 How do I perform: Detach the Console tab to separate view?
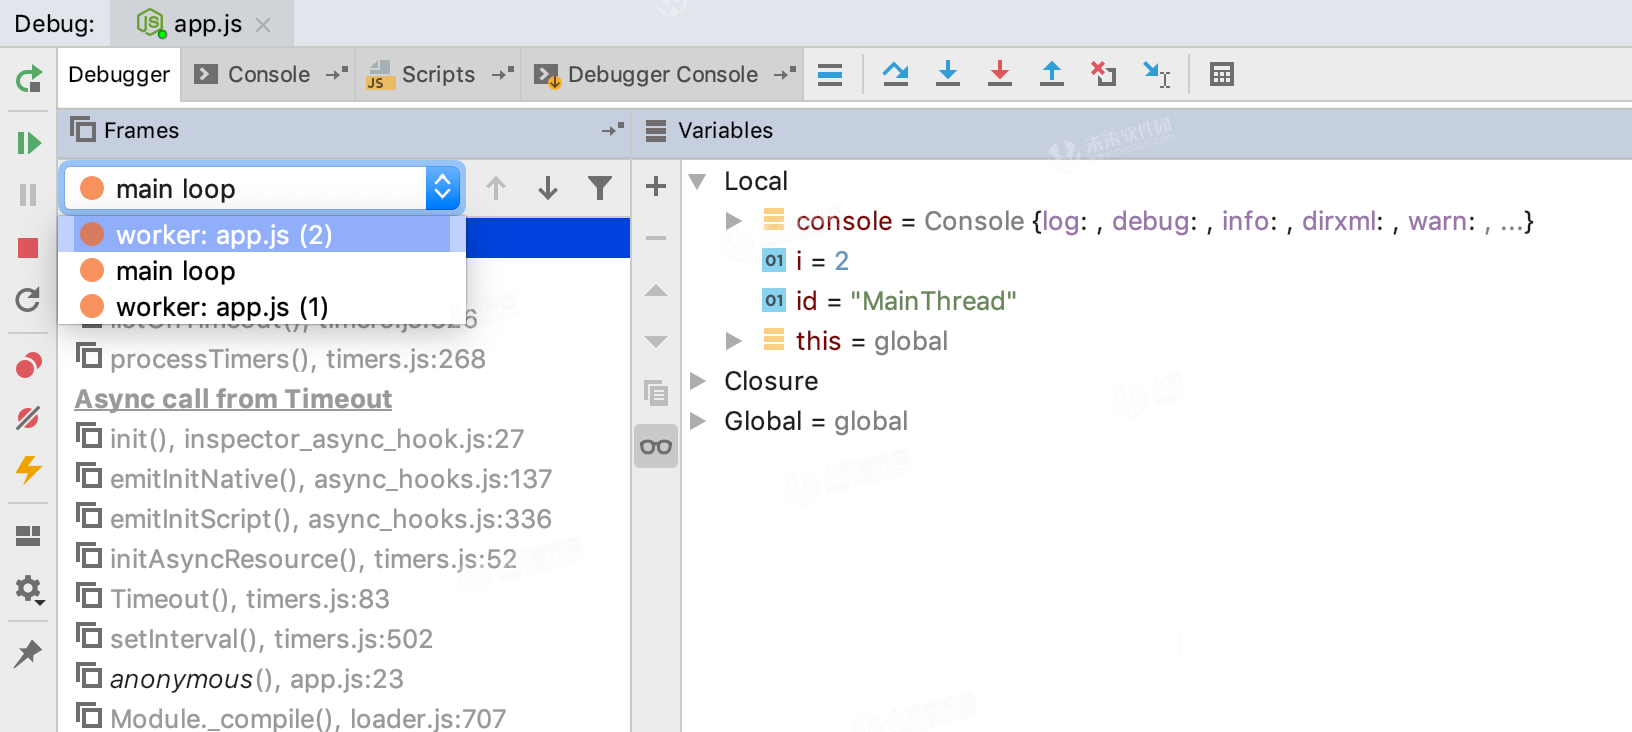[x=337, y=74]
